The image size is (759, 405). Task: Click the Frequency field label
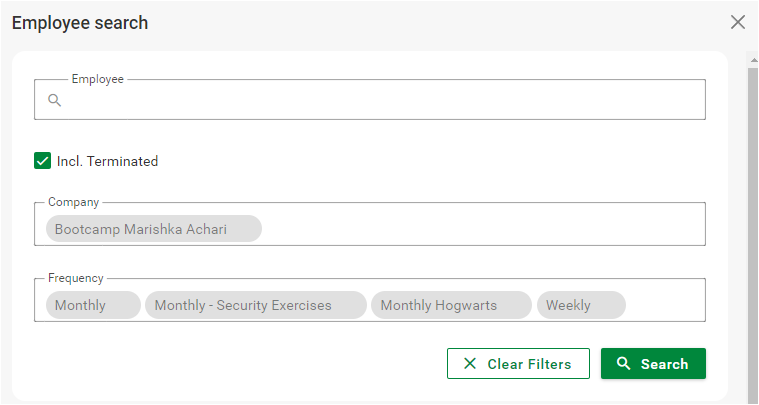76,278
